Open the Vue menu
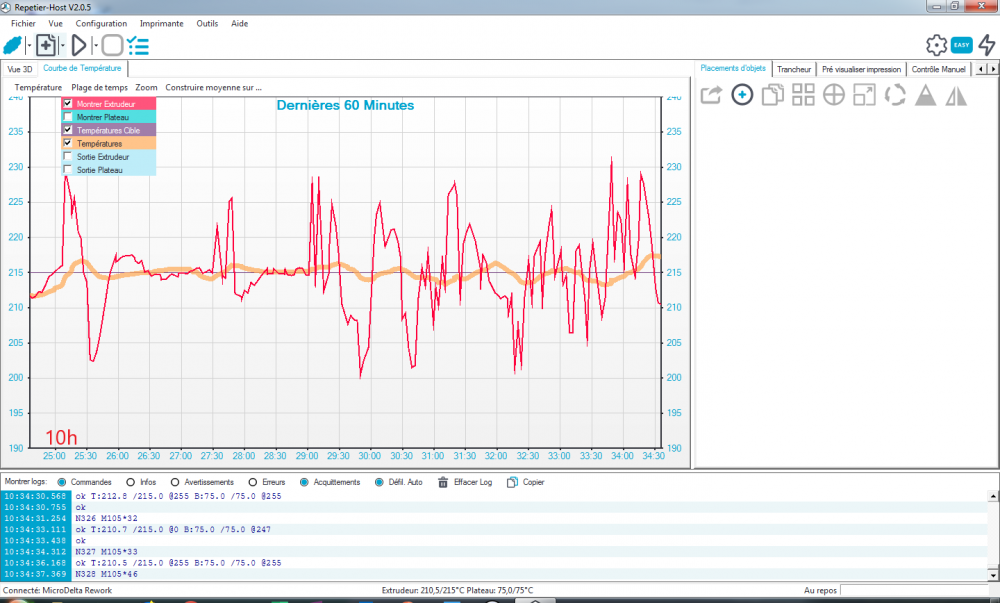The width and height of the screenshot is (1000, 603). tap(55, 24)
